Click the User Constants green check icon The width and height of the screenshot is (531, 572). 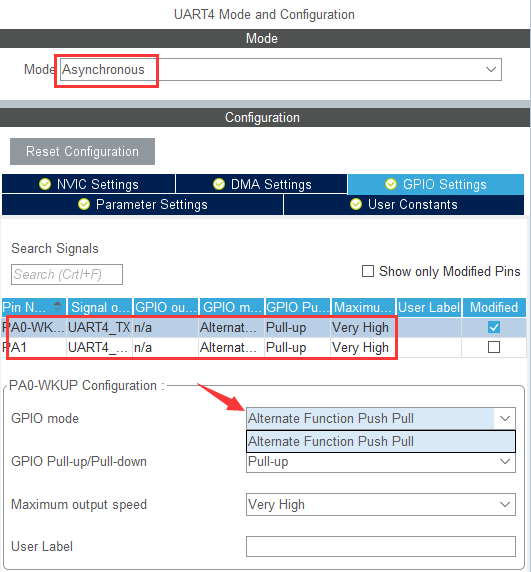tap(356, 204)
